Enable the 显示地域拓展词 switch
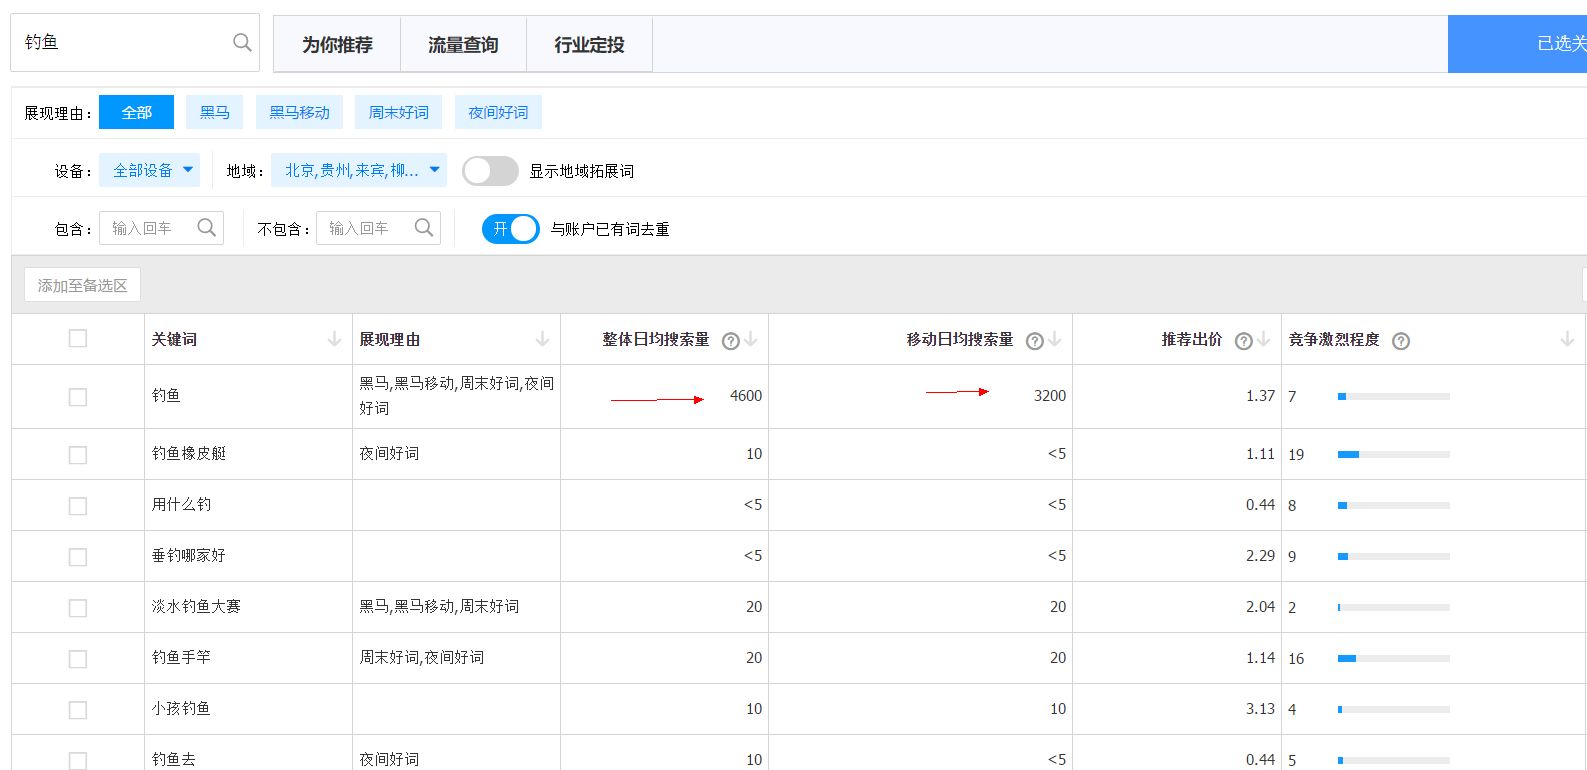This screenshot has height=770, width=1587. 490,171
